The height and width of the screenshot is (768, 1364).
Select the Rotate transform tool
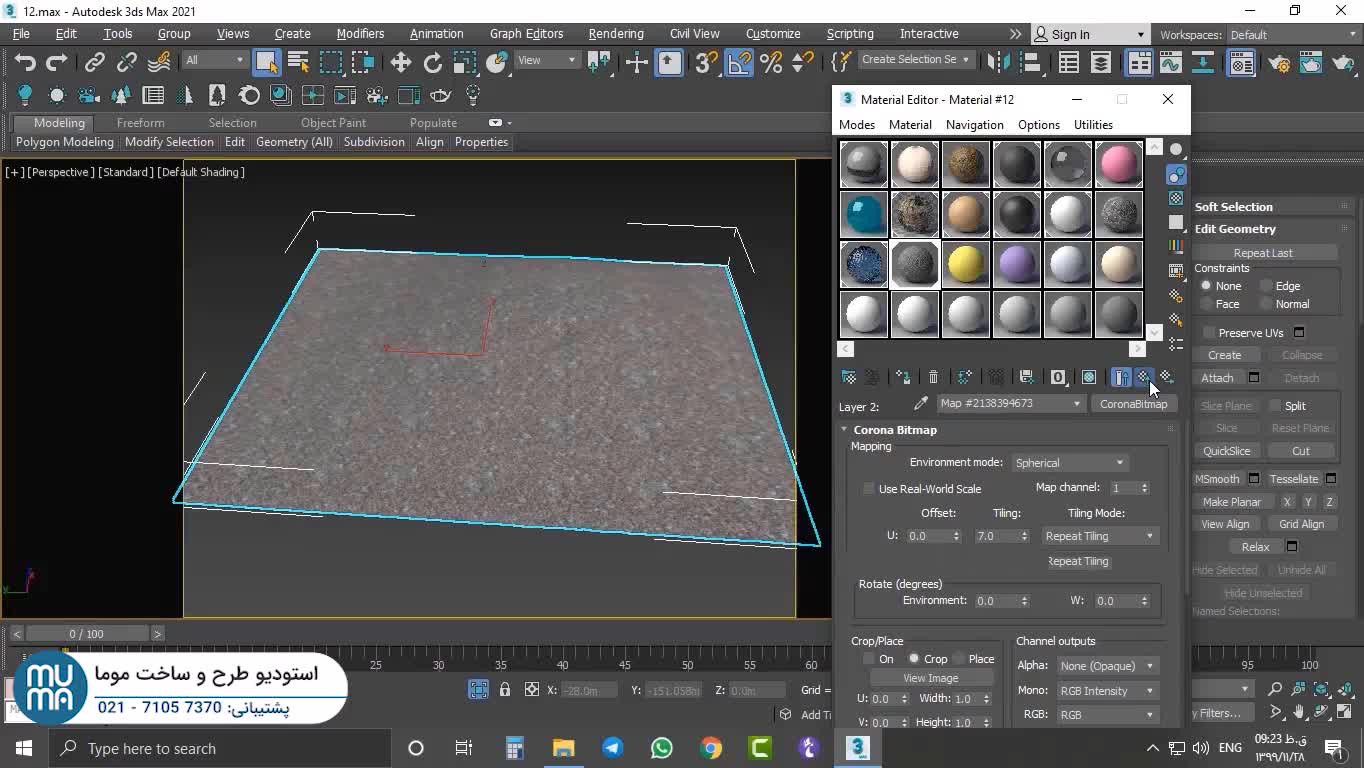pyautogui.click(x=433, y=62)
